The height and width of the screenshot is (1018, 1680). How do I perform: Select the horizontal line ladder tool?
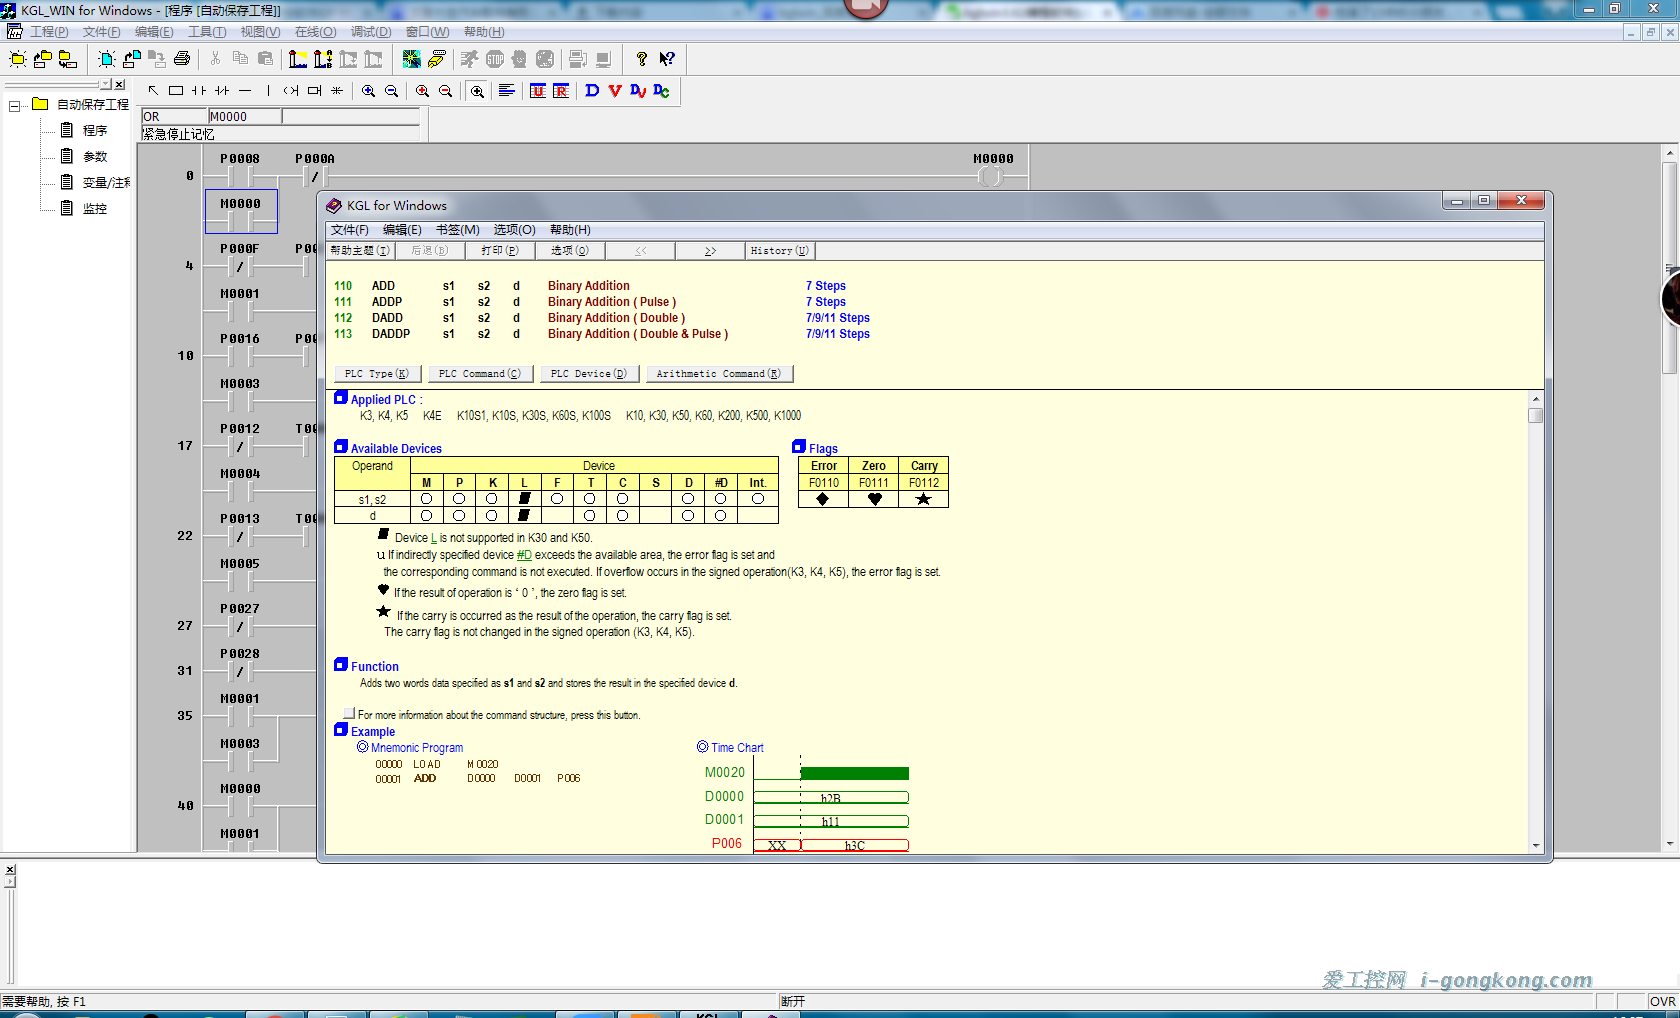click(x=245, y=91)
